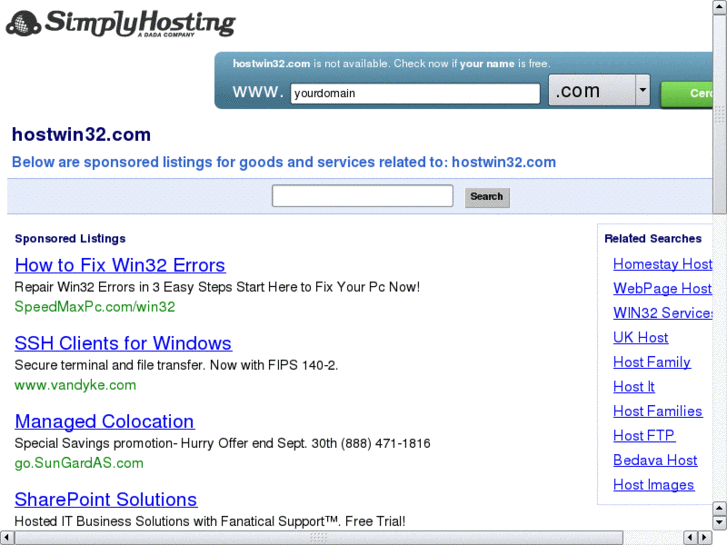The width and height of the screenshot is (727, 545).
Task: Open How to Fix Win32 Errors link
Action: tap(120, 265)
